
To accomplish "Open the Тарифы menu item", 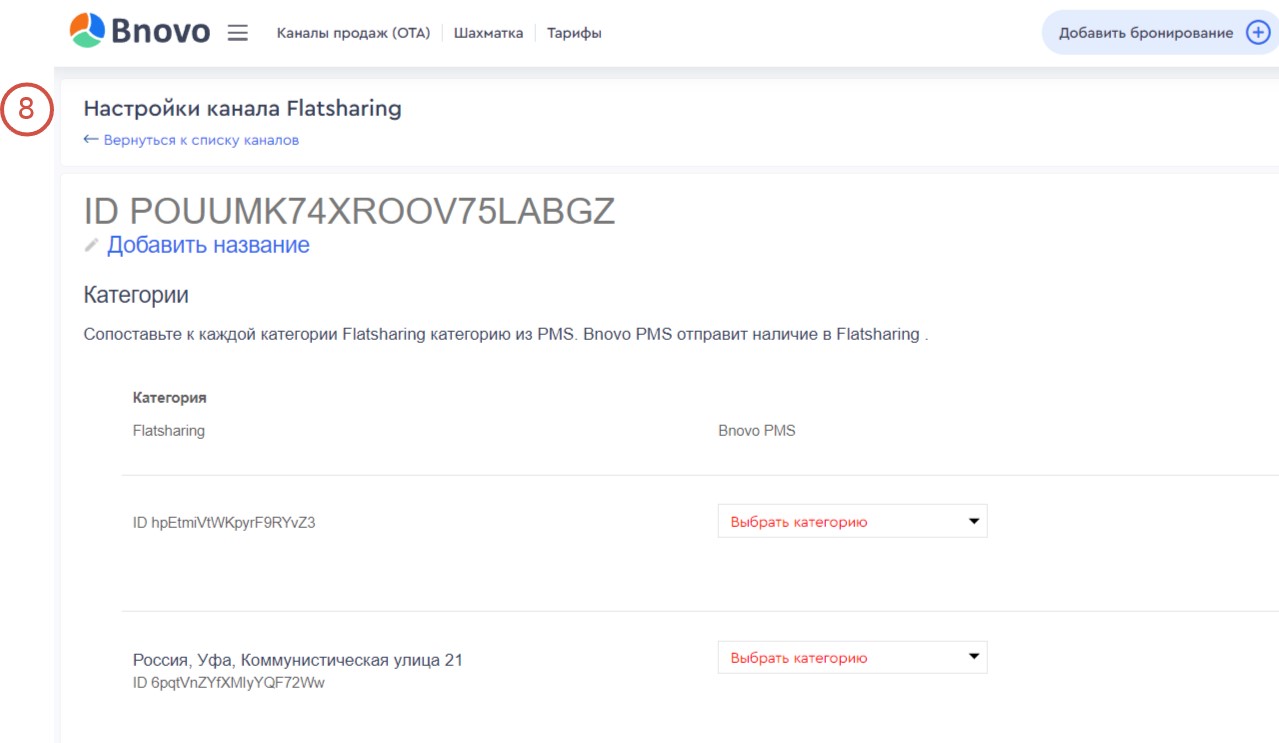I will point(574,33).
